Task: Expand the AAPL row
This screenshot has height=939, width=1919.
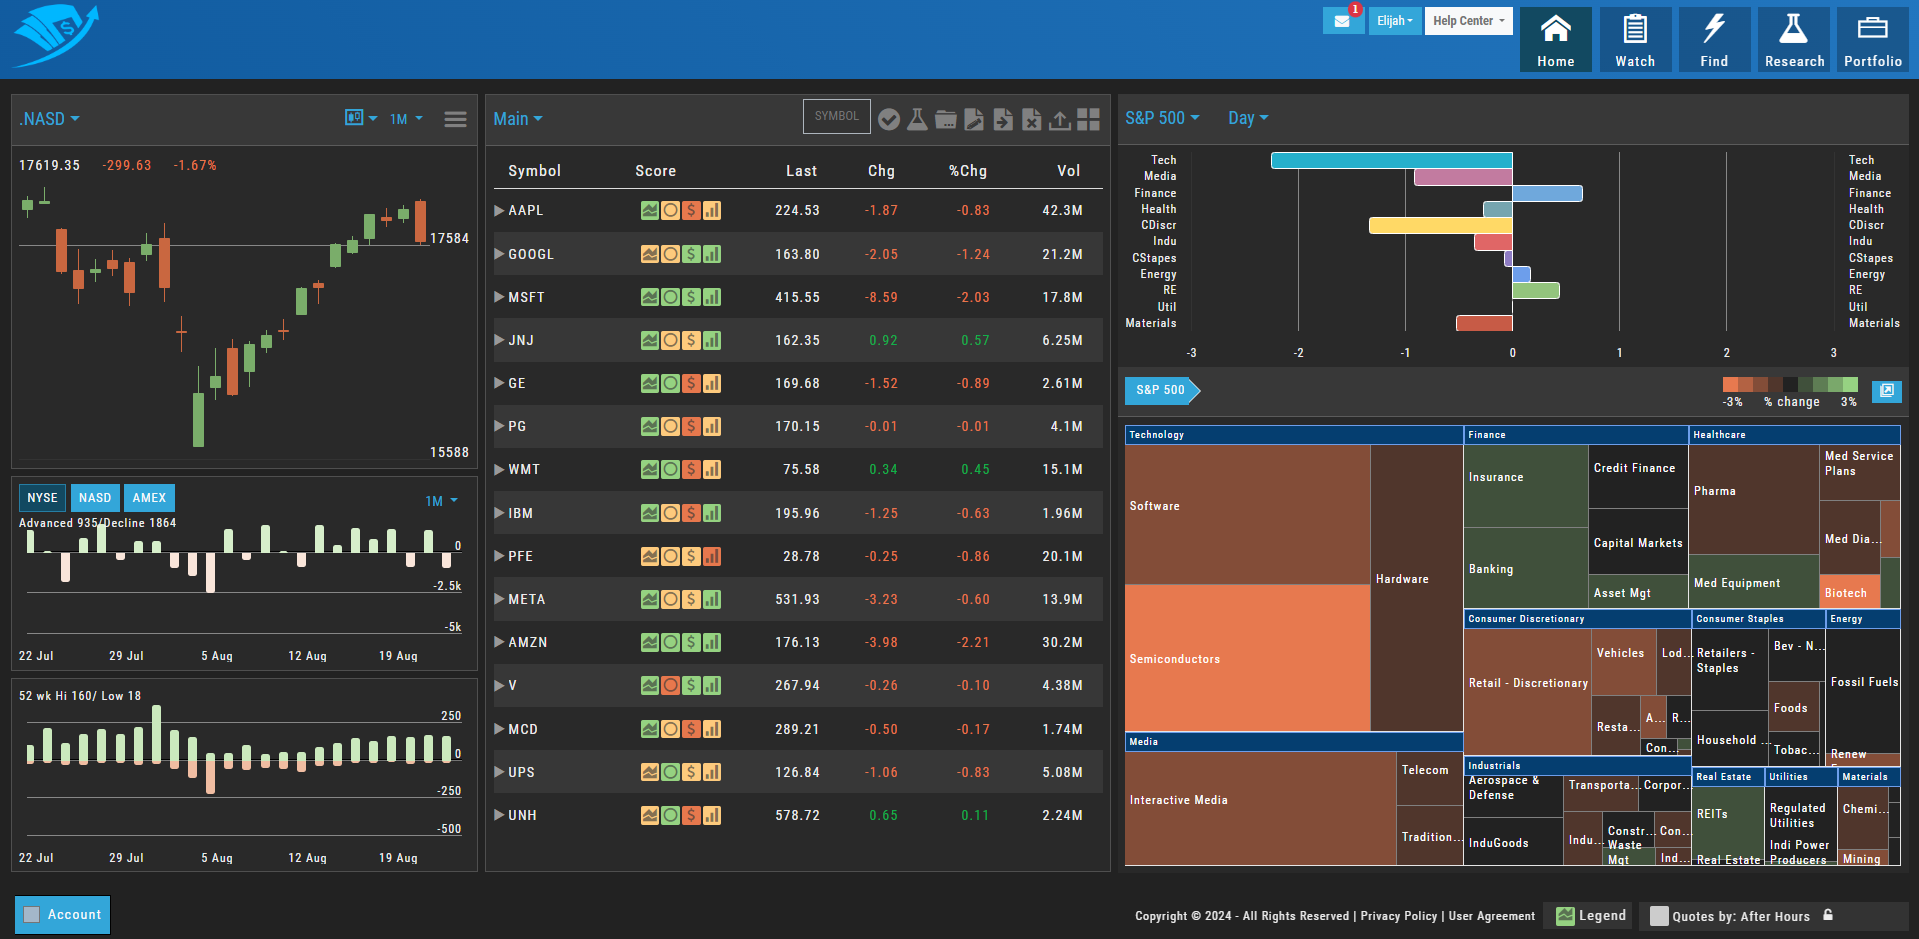Action: click(x=499, y=210)
